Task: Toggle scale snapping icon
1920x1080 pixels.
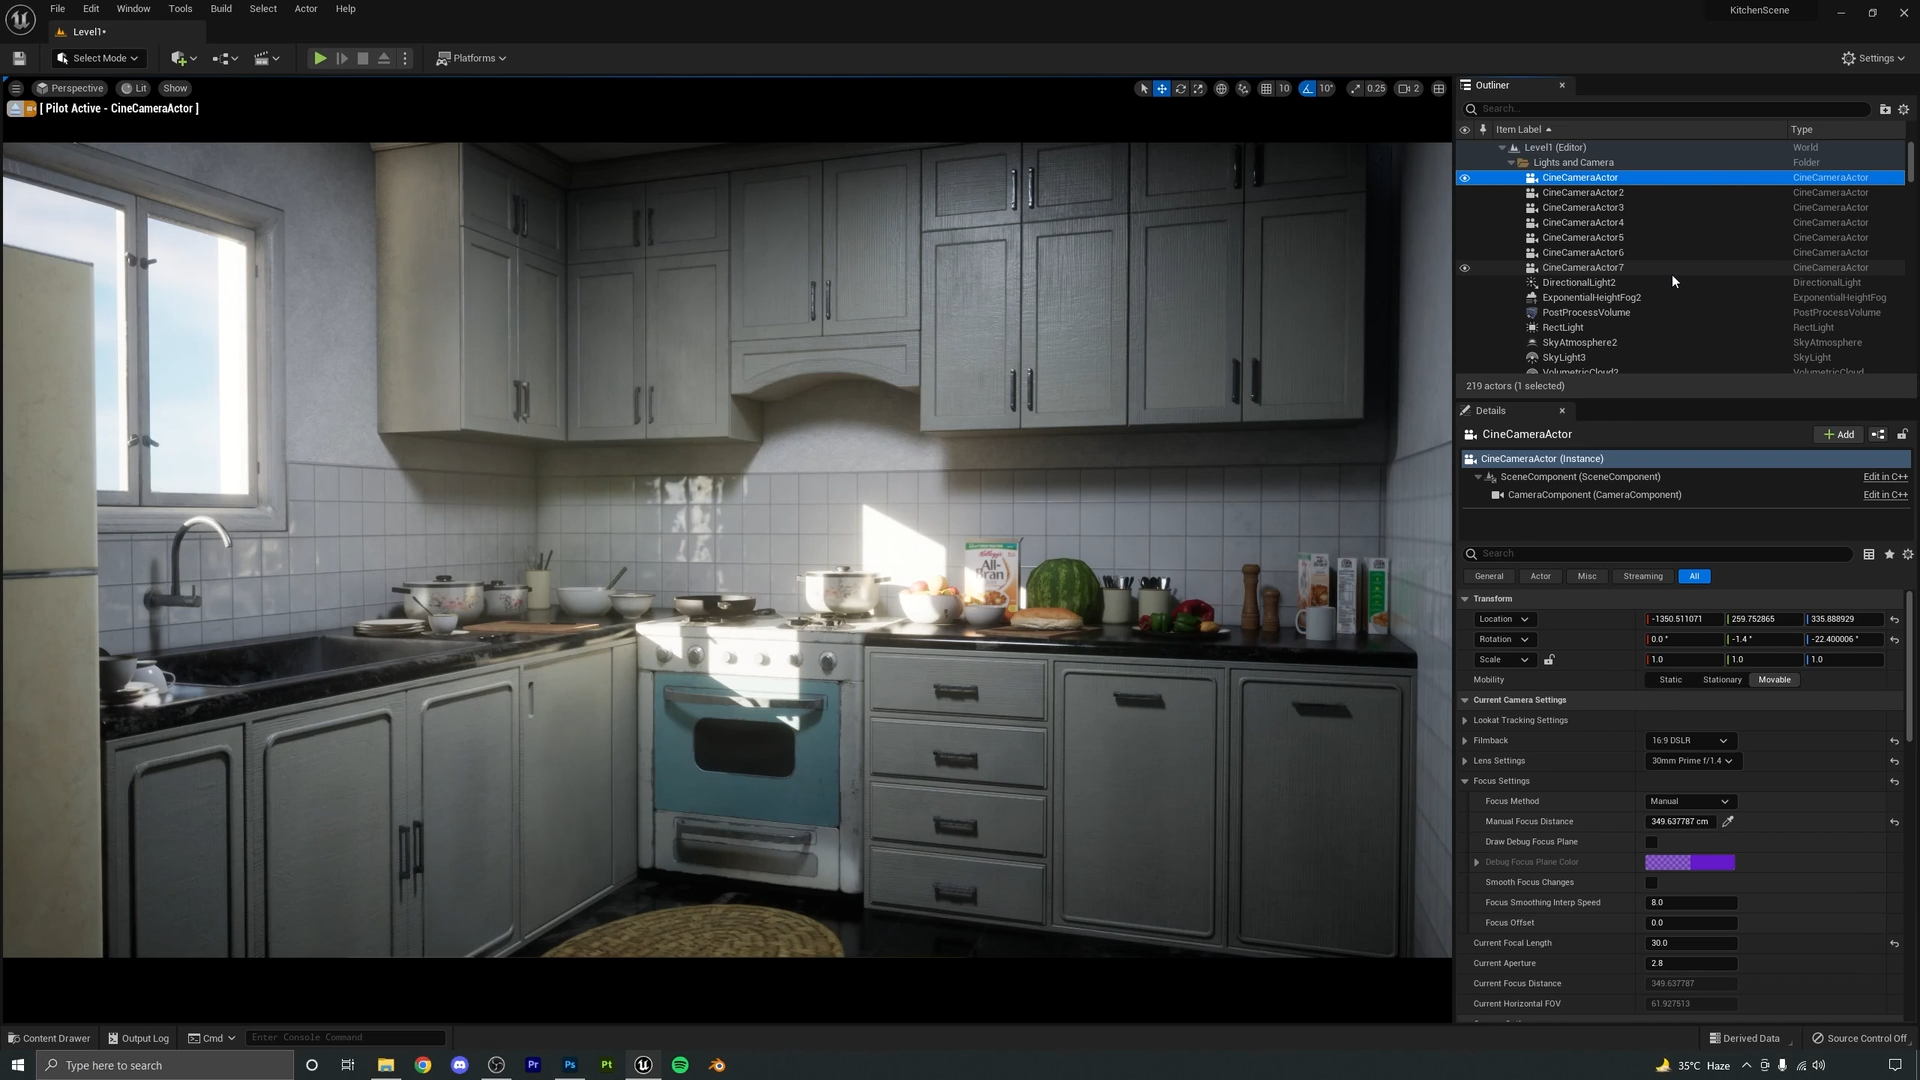Action: point(1355,88)
